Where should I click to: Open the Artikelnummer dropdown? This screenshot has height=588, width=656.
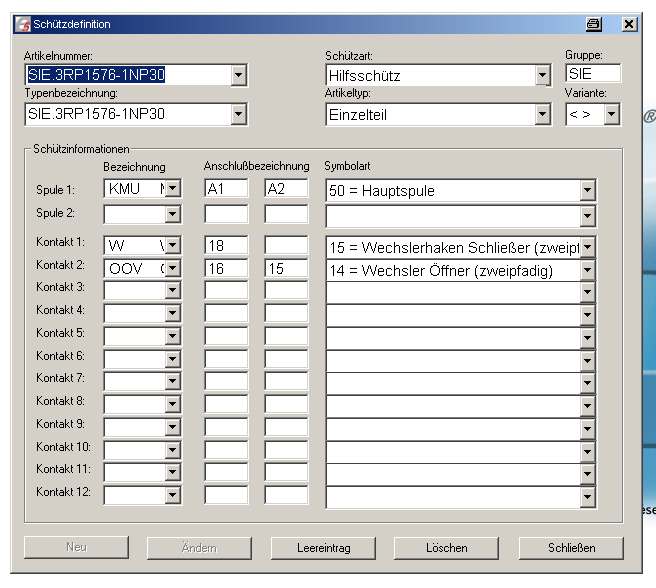(238, 75)
